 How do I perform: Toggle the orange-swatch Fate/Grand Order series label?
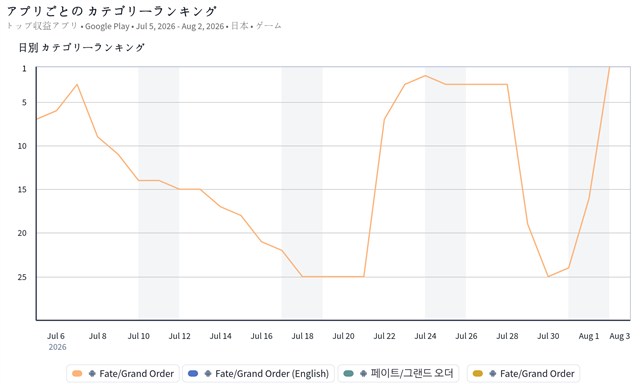click(136, 373)
